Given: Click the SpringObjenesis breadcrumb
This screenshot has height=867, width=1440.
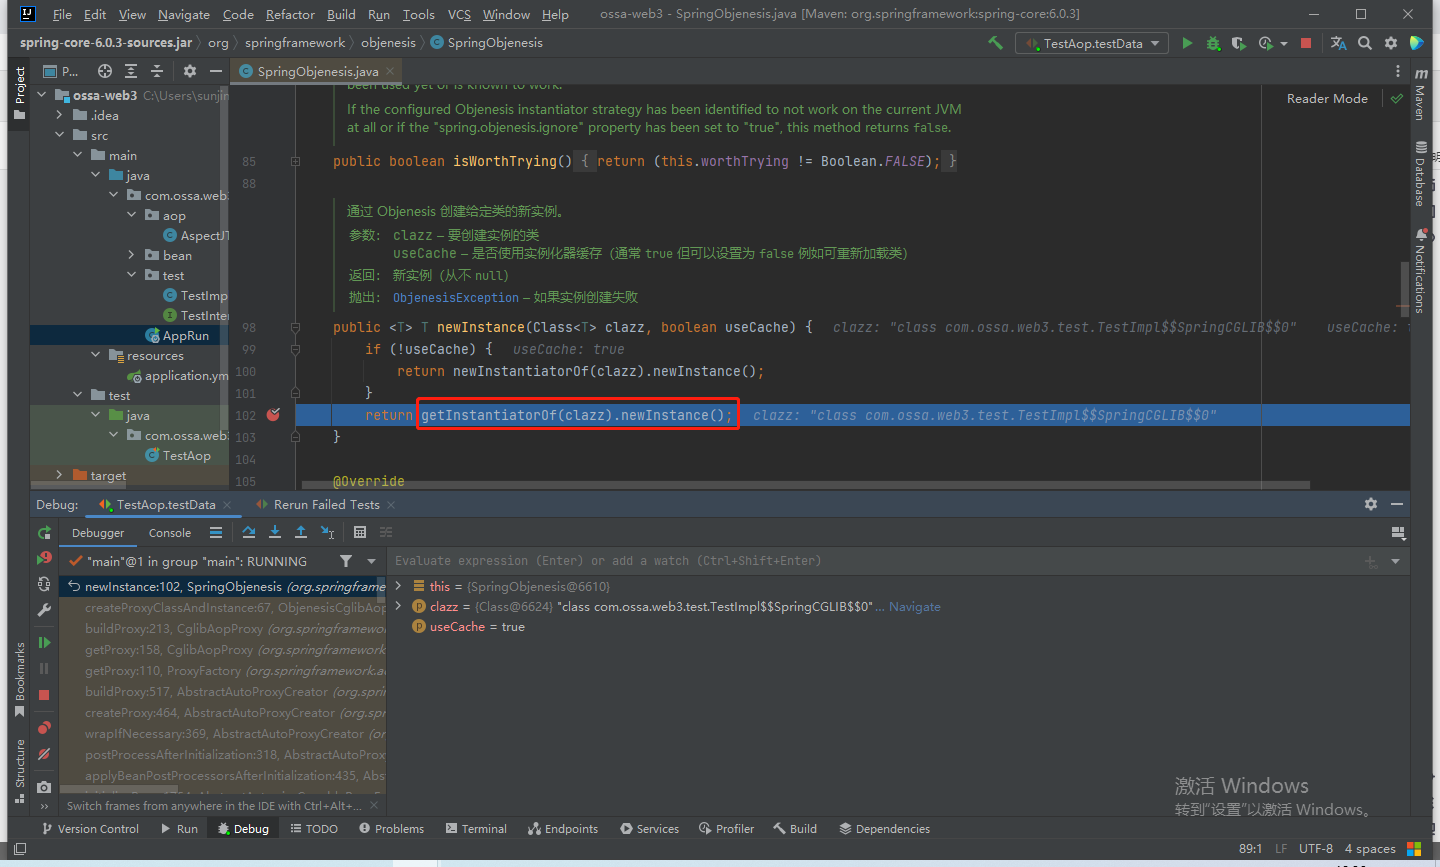Looking at the screenshot, I should coord(487,42).
